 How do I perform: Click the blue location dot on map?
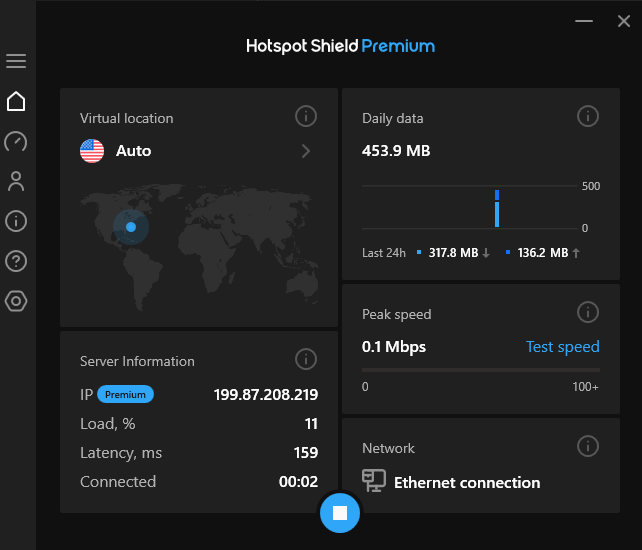coord(131,227)
